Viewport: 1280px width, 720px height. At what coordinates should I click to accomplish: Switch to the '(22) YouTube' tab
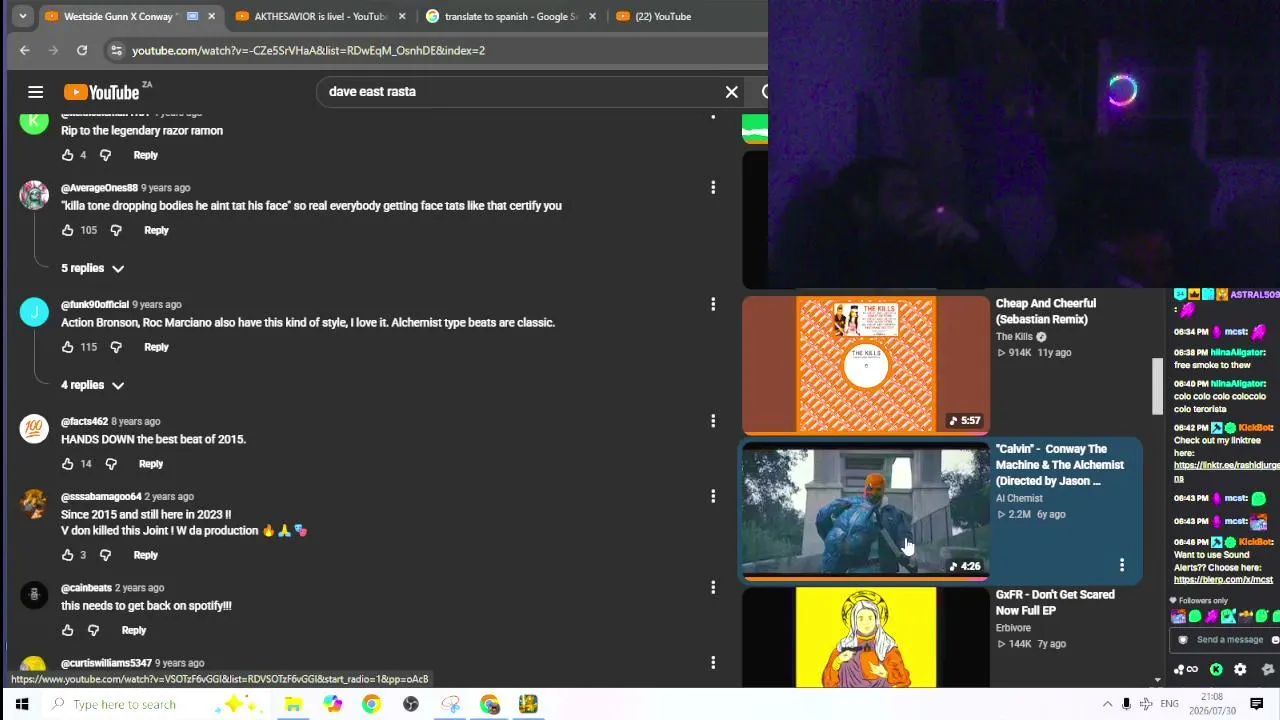pyautogui.click(x=663, y=16)
